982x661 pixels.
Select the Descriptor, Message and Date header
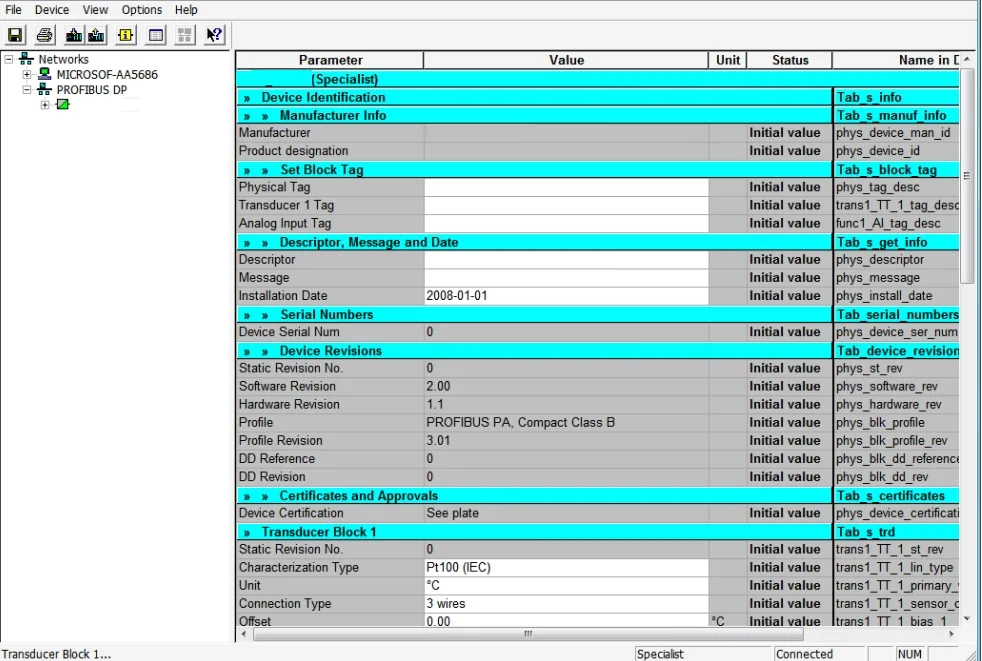[x=534, y=242]
